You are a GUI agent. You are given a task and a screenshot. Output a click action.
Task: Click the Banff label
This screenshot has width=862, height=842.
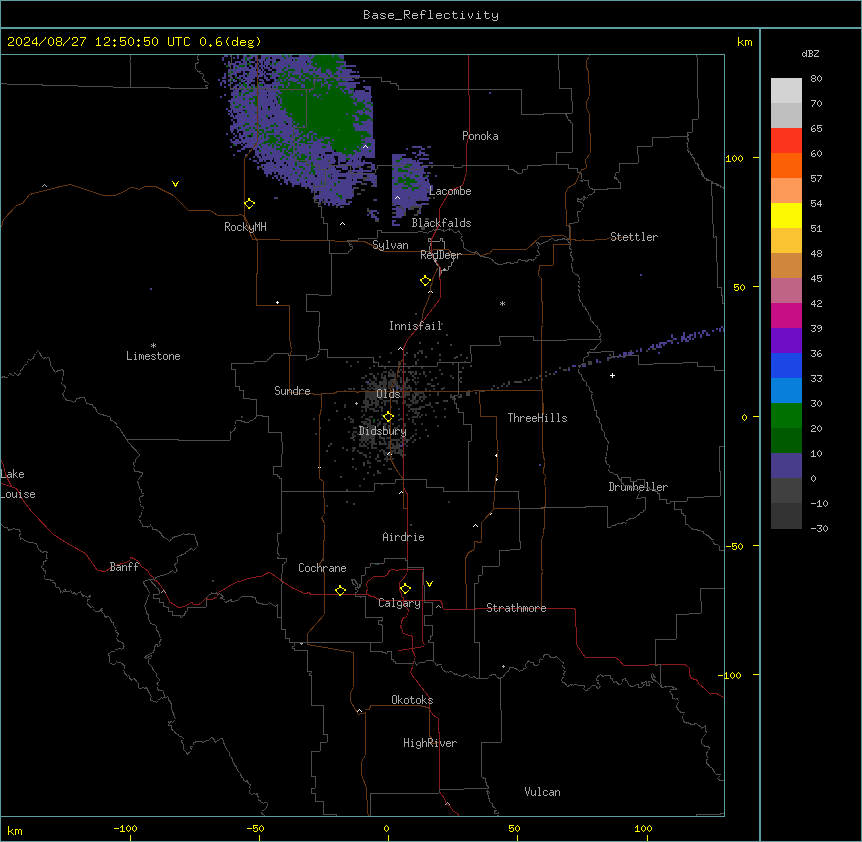tap(124, 567)
